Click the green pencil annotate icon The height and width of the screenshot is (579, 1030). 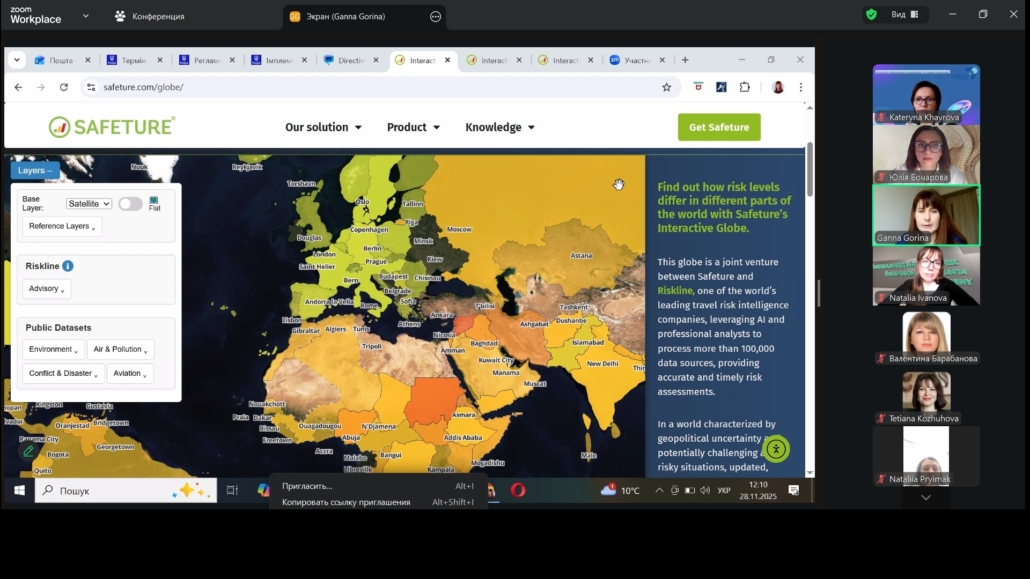coord(29,451)
